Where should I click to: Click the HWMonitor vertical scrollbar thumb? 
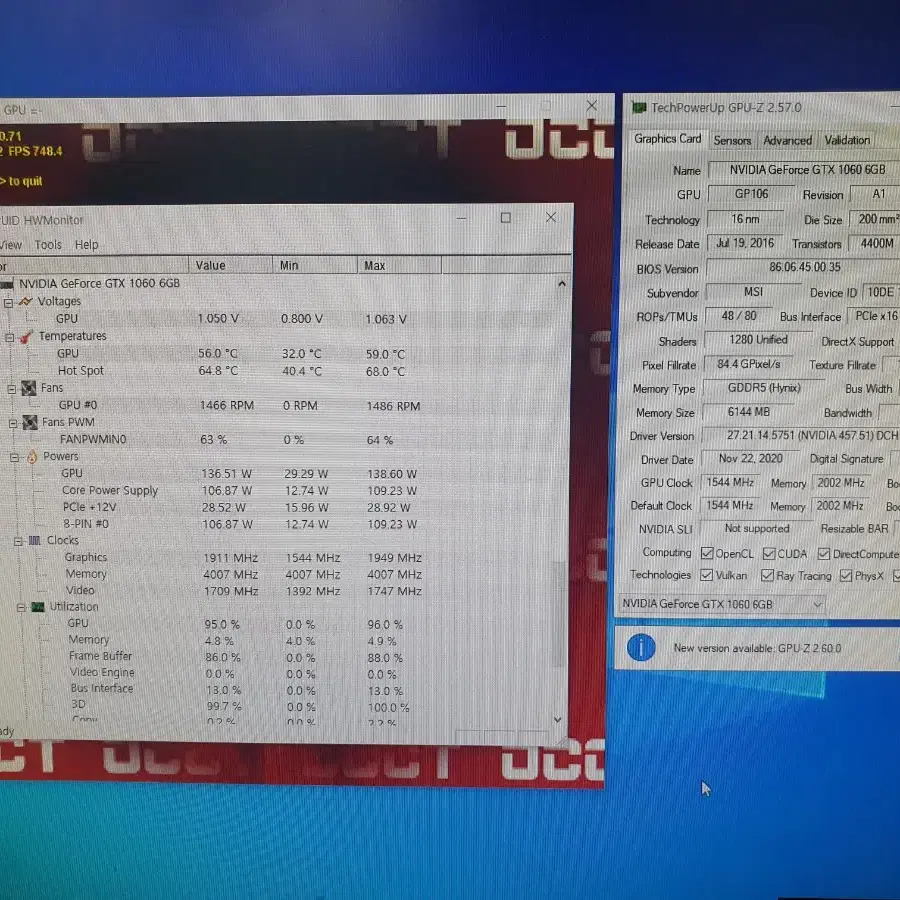pyautogui.click(x=556, y=614)
